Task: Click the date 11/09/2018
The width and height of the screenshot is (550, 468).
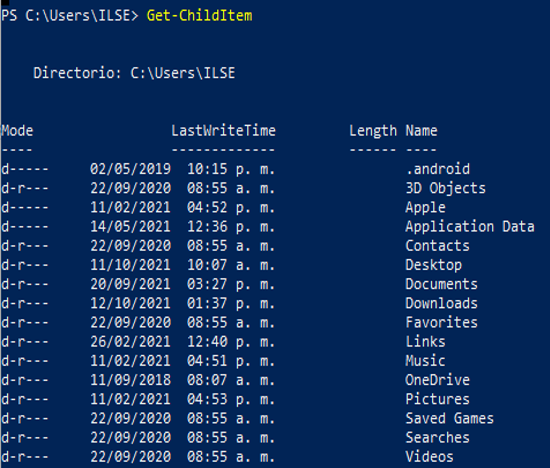Action: [x=130, y=380]
